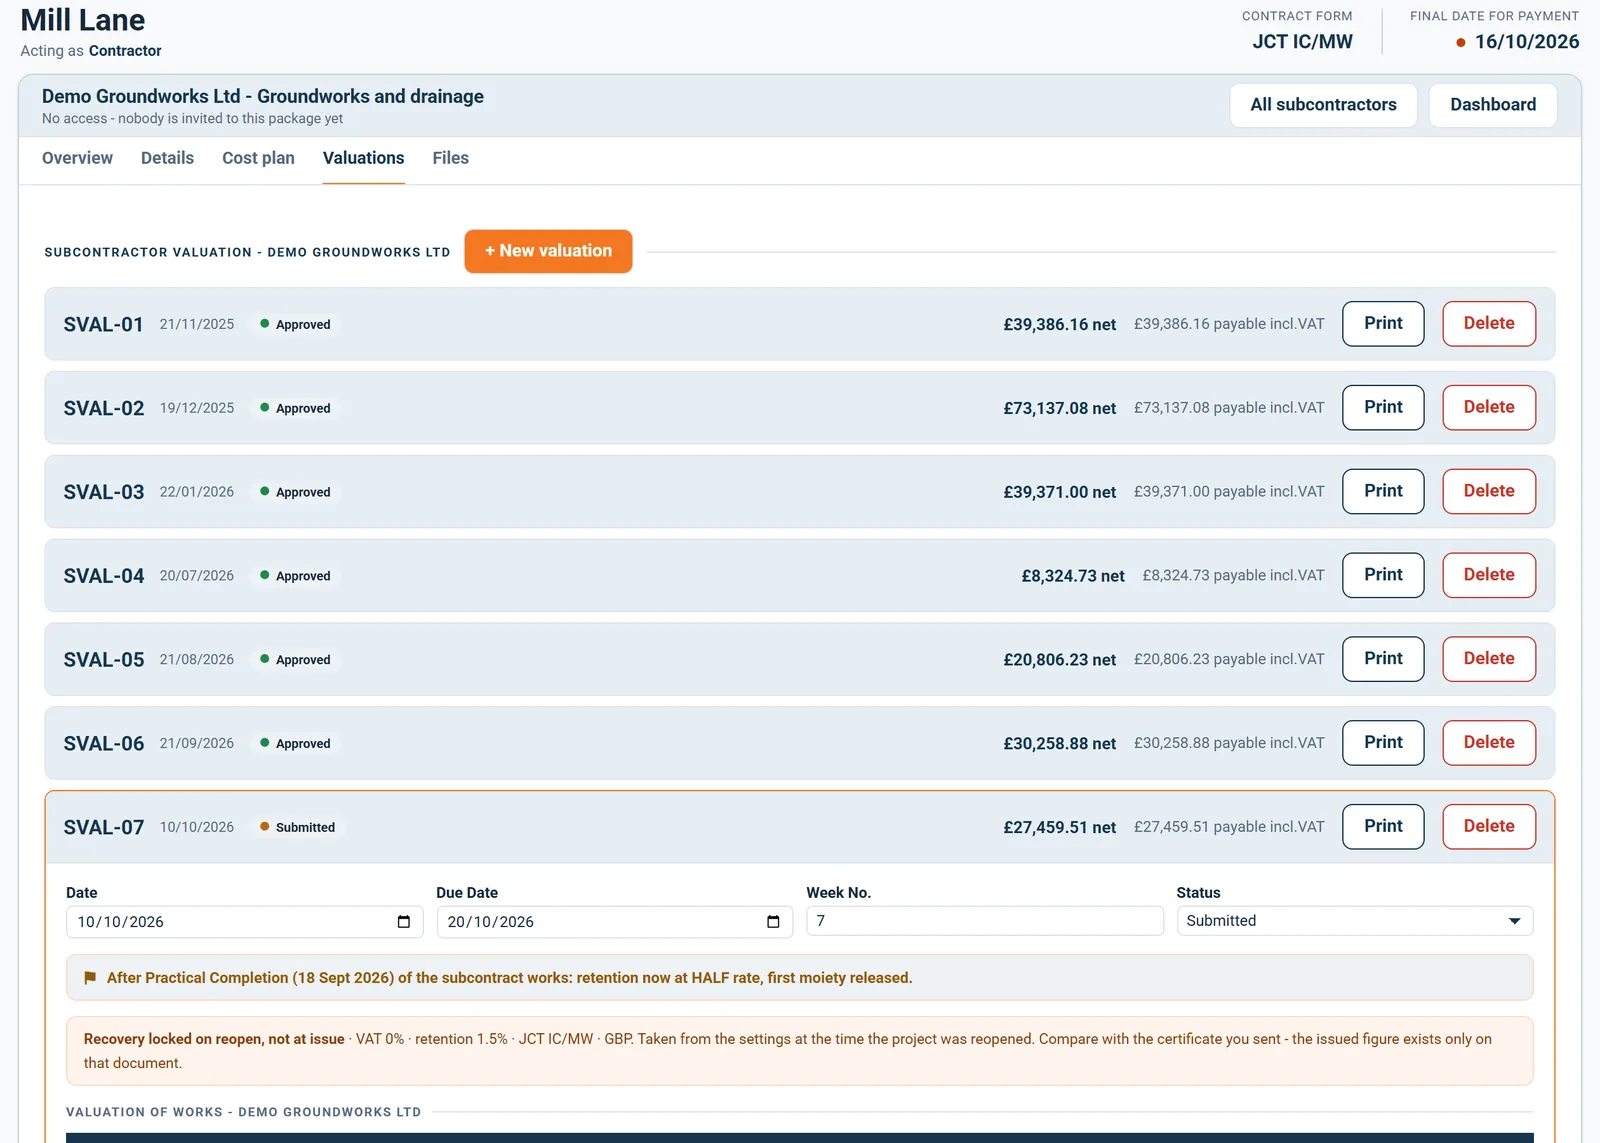The width and height of the screenshot is (1600, 1143).
Task: Create a new valuation
Action: 548,251
